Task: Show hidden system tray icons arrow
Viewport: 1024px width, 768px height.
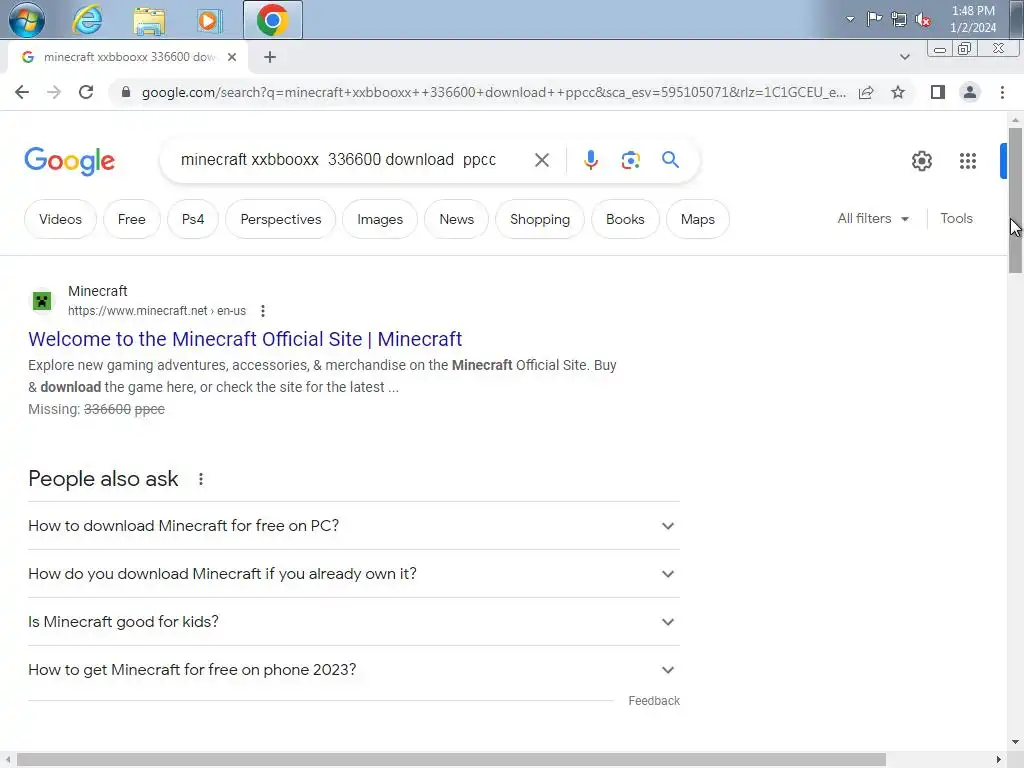Action: pyautogui.click(x=850, y=19)
